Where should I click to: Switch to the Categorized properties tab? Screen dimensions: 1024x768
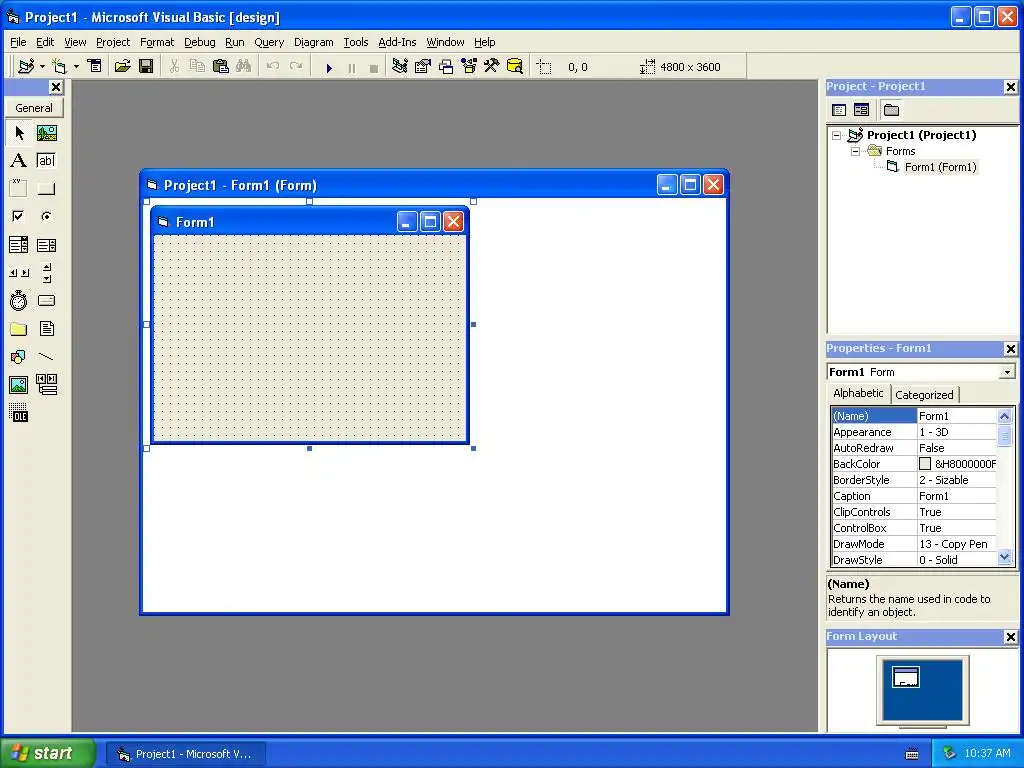924,395
